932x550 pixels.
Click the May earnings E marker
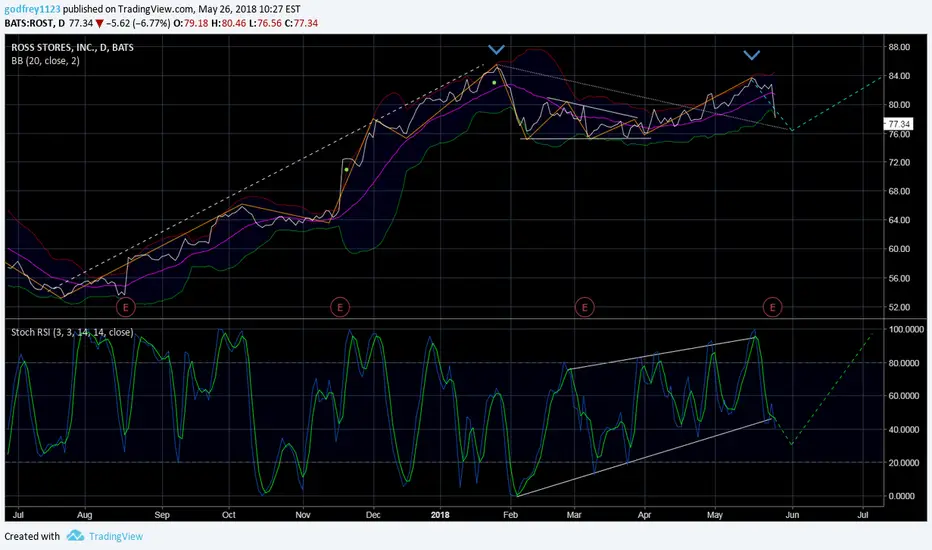point(773,307)
